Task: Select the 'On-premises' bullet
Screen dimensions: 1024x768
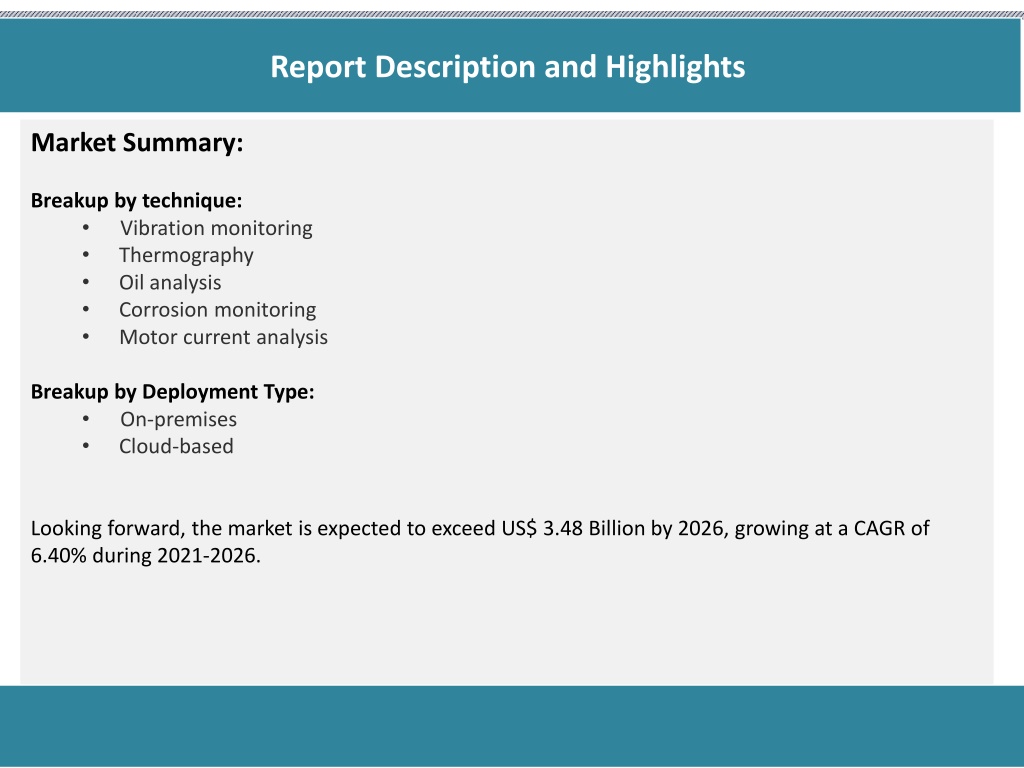Action: (x=178, y=419)
